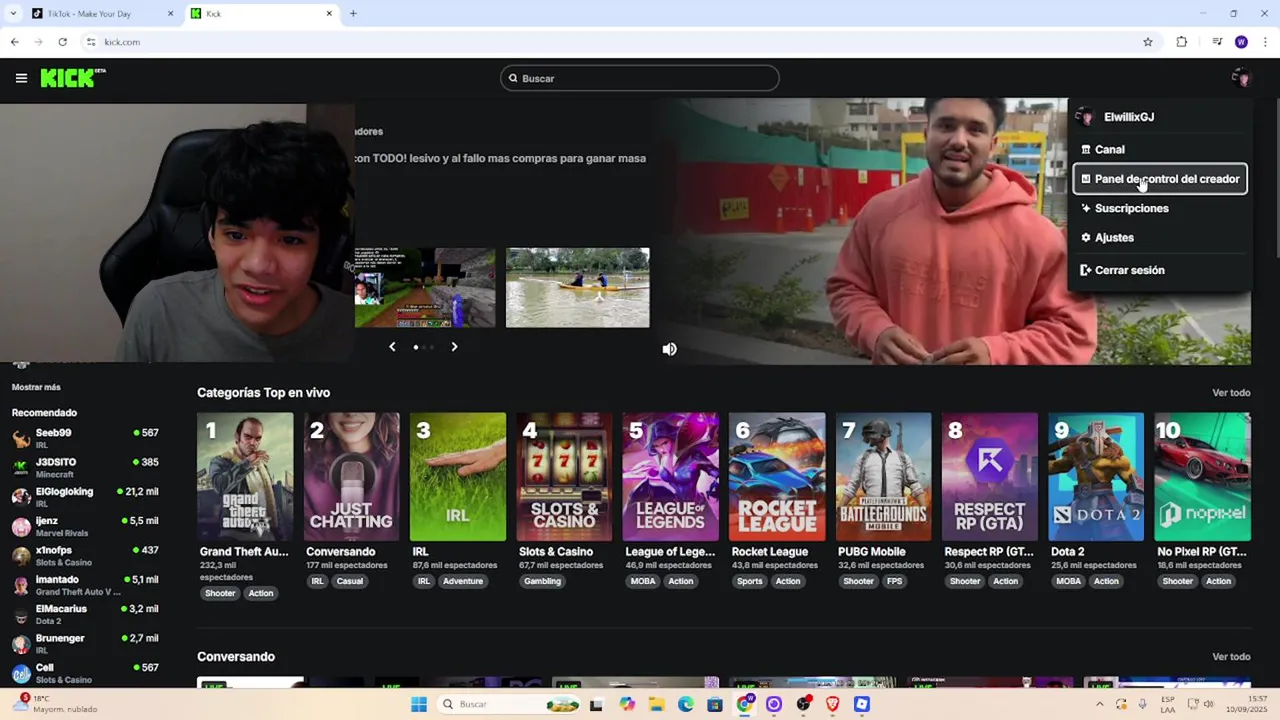Expand sidebar with Mostrar más
The image size is (1280, 720).
point(36,387)
